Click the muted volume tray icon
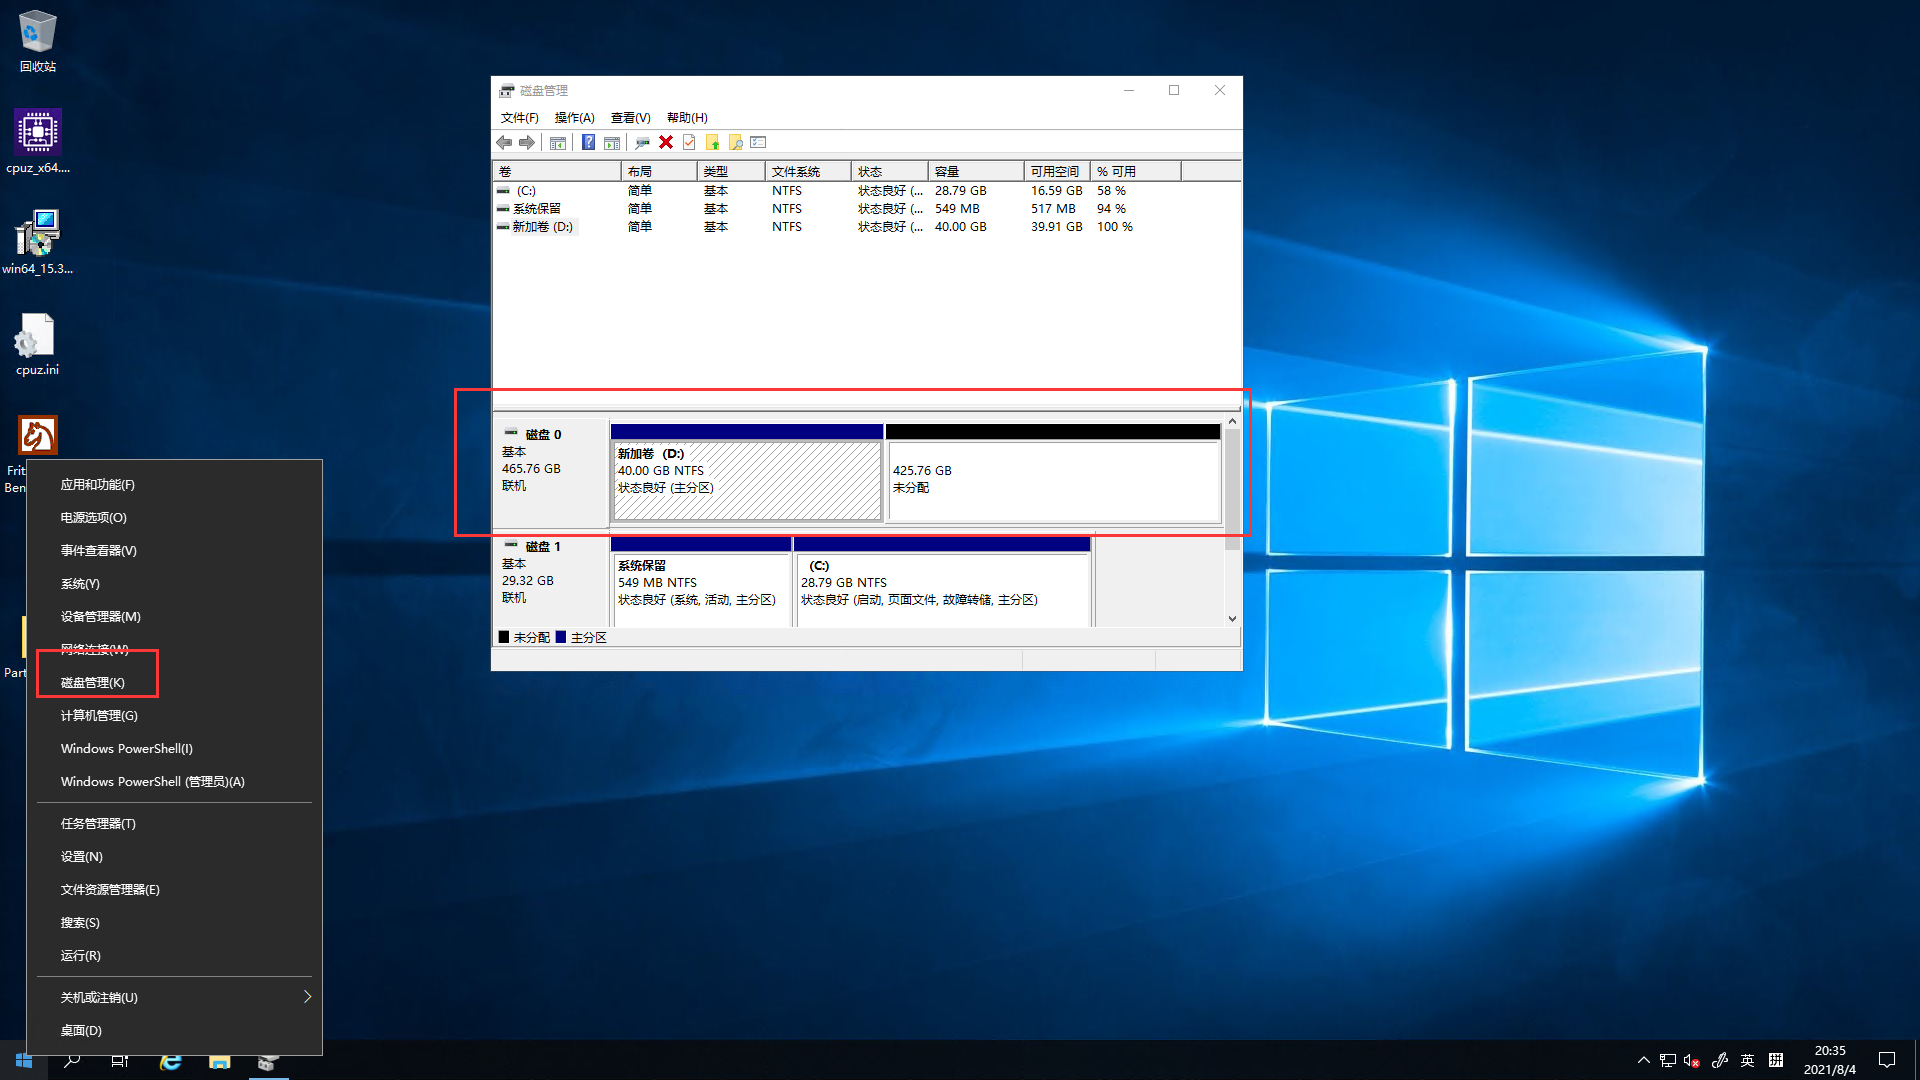 1692,1061
